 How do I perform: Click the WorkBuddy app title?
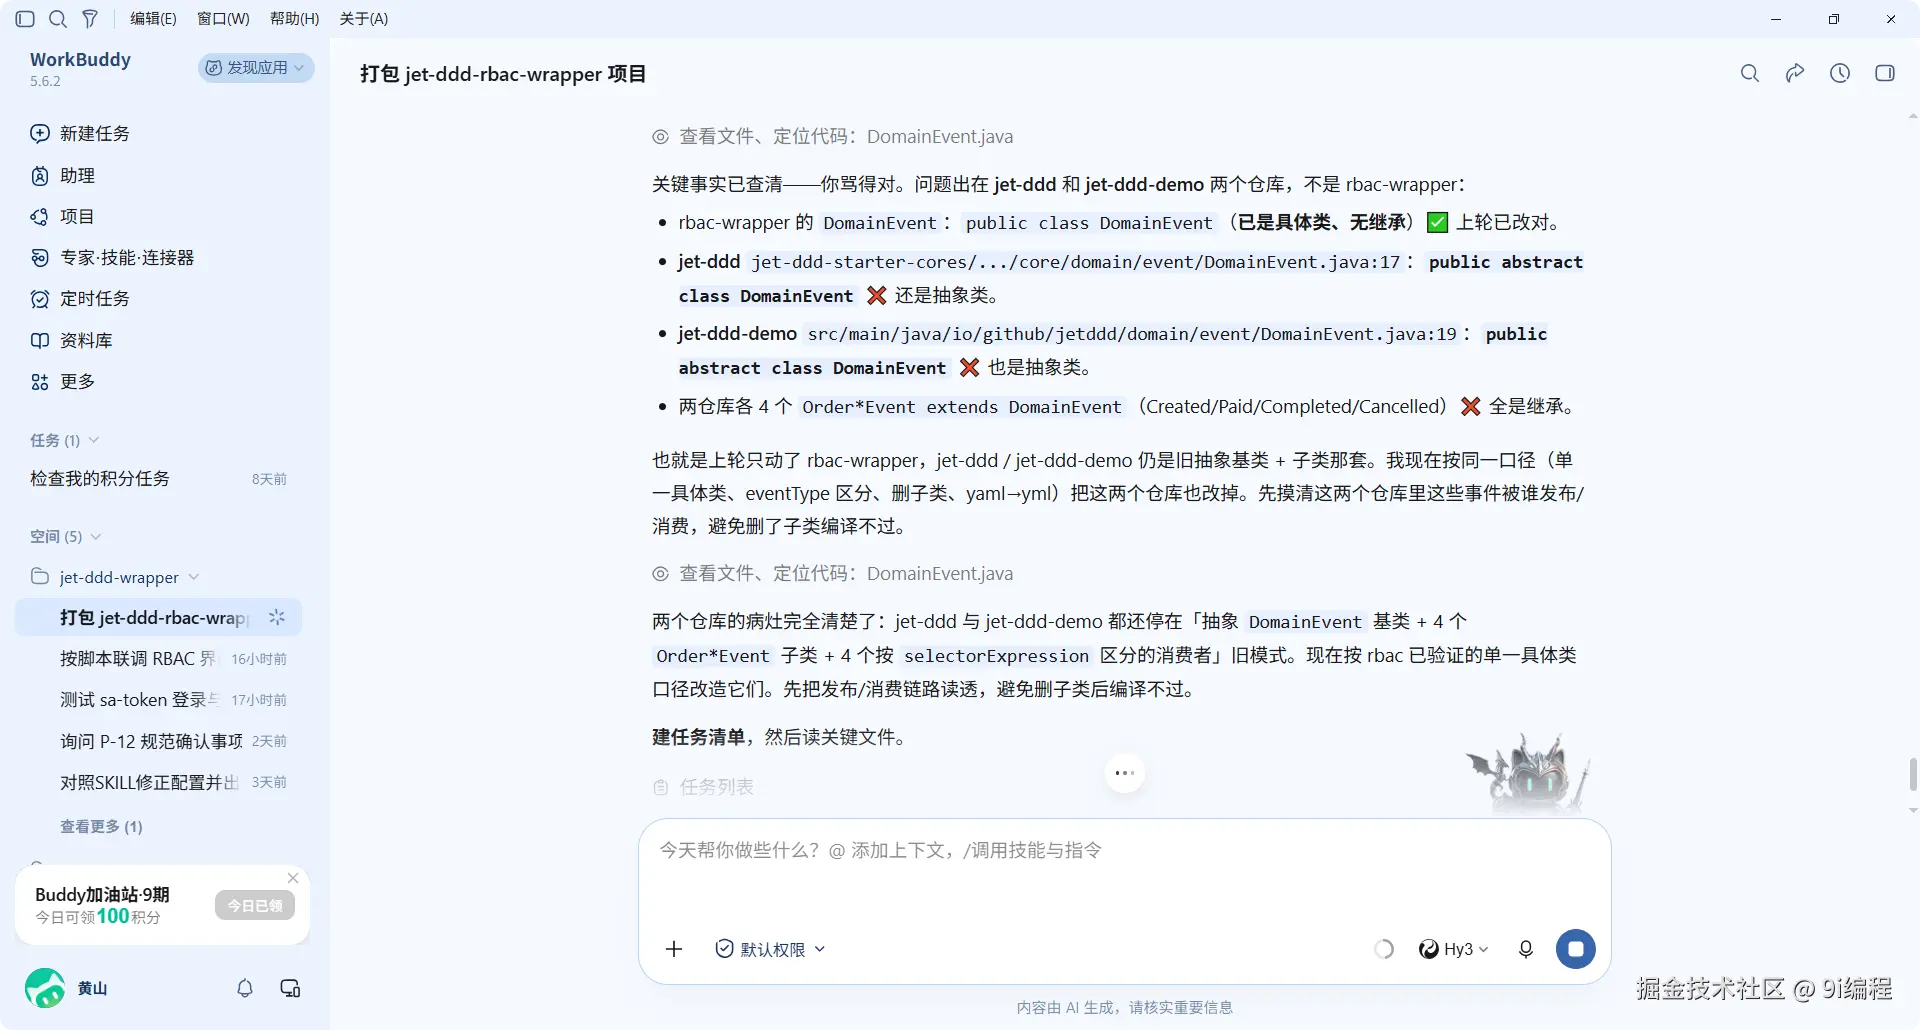pyautogui.click(x=80, y=60)
